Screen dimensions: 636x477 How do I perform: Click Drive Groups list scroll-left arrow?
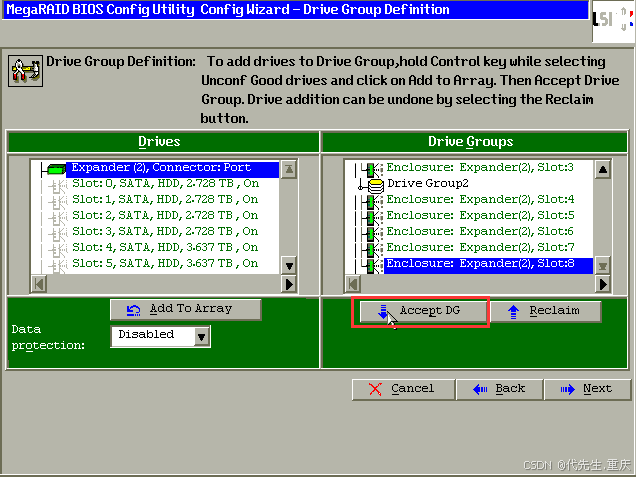(353, 284)
